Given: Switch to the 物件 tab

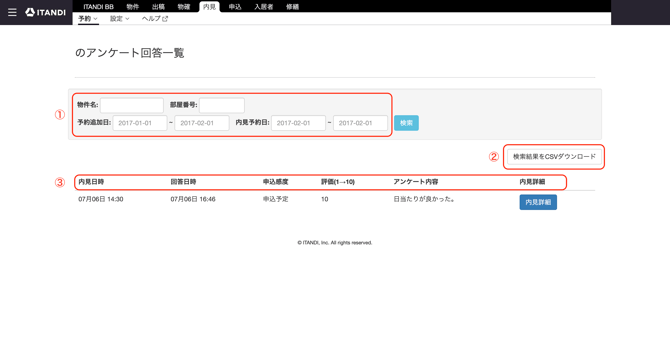Looking at the screenshot, I should [132, 7].
